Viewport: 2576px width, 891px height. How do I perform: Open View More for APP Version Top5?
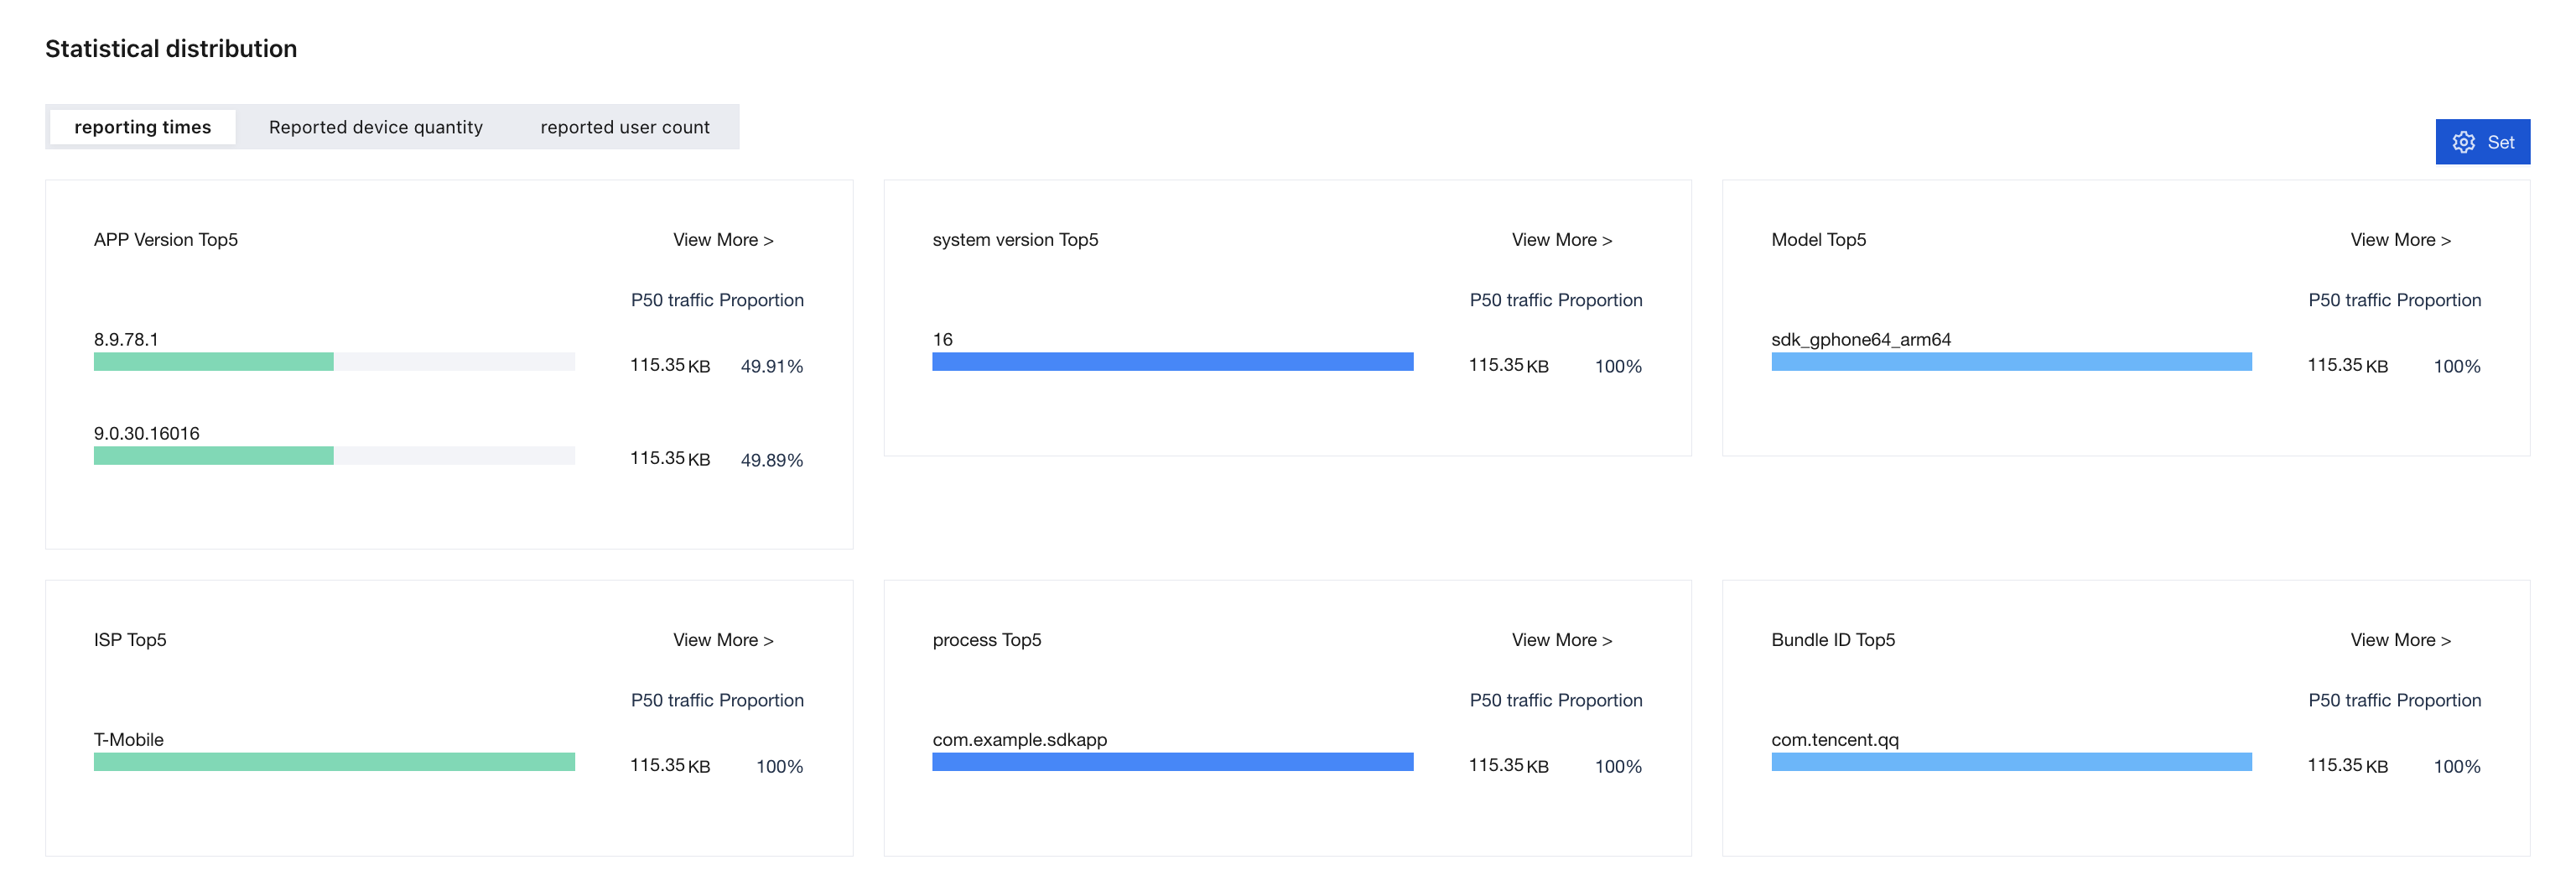click(723, 240)
